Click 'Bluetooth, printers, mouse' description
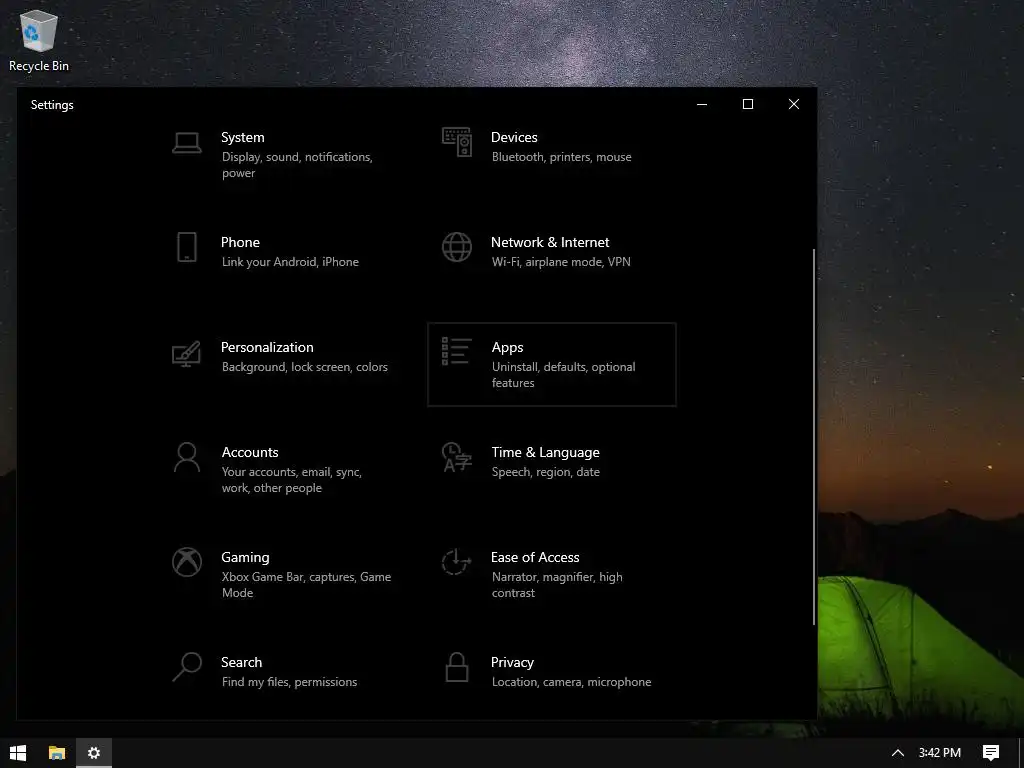This screenshot has height=768, width=1024. (x=562, y=157)
